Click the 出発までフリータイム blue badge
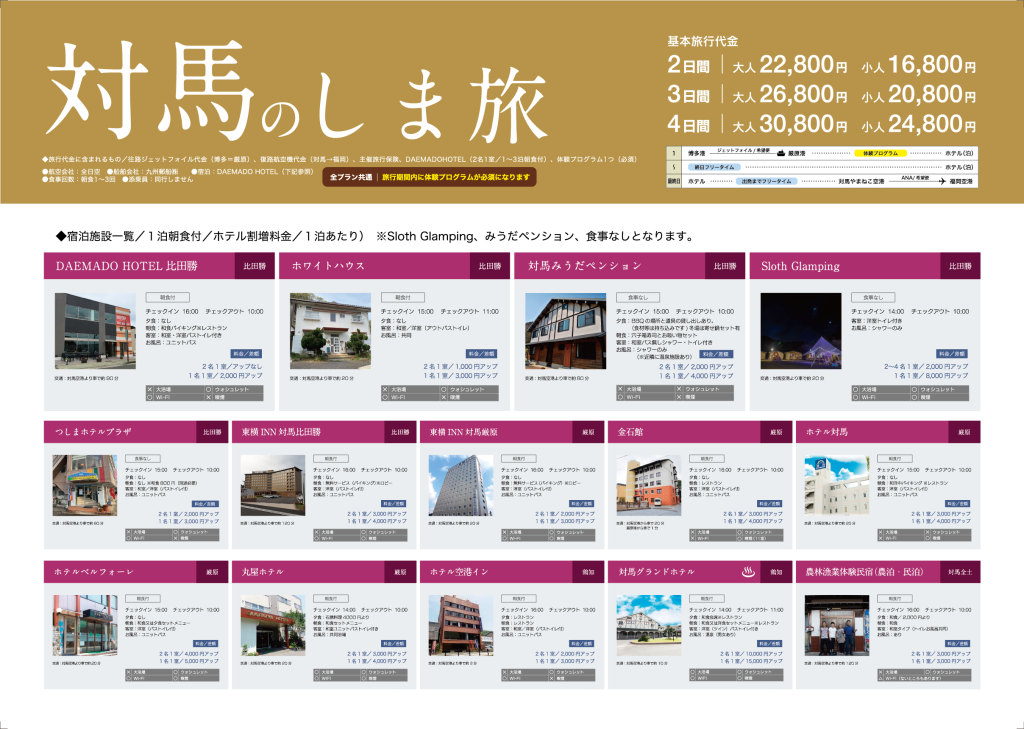This screenshot has height=729, width=1024. click(767, 181)
